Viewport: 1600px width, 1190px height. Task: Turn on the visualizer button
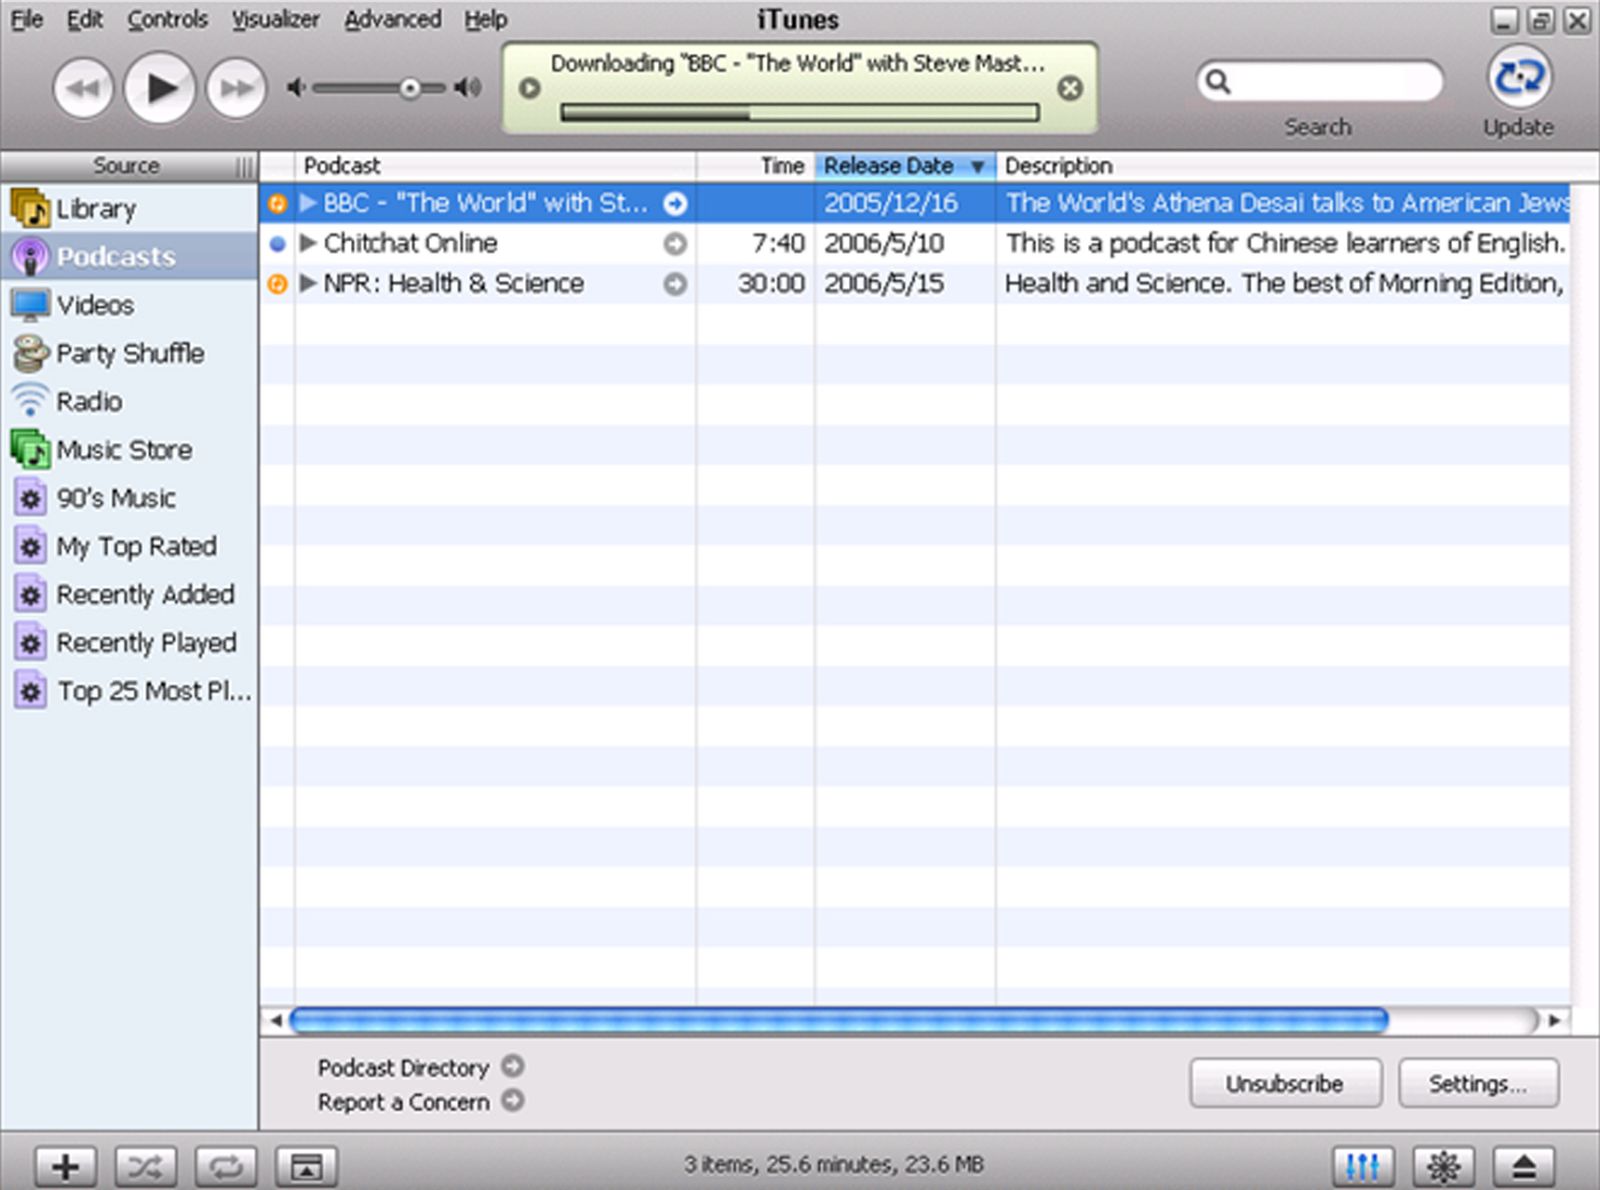(x=1443, y=1166)
